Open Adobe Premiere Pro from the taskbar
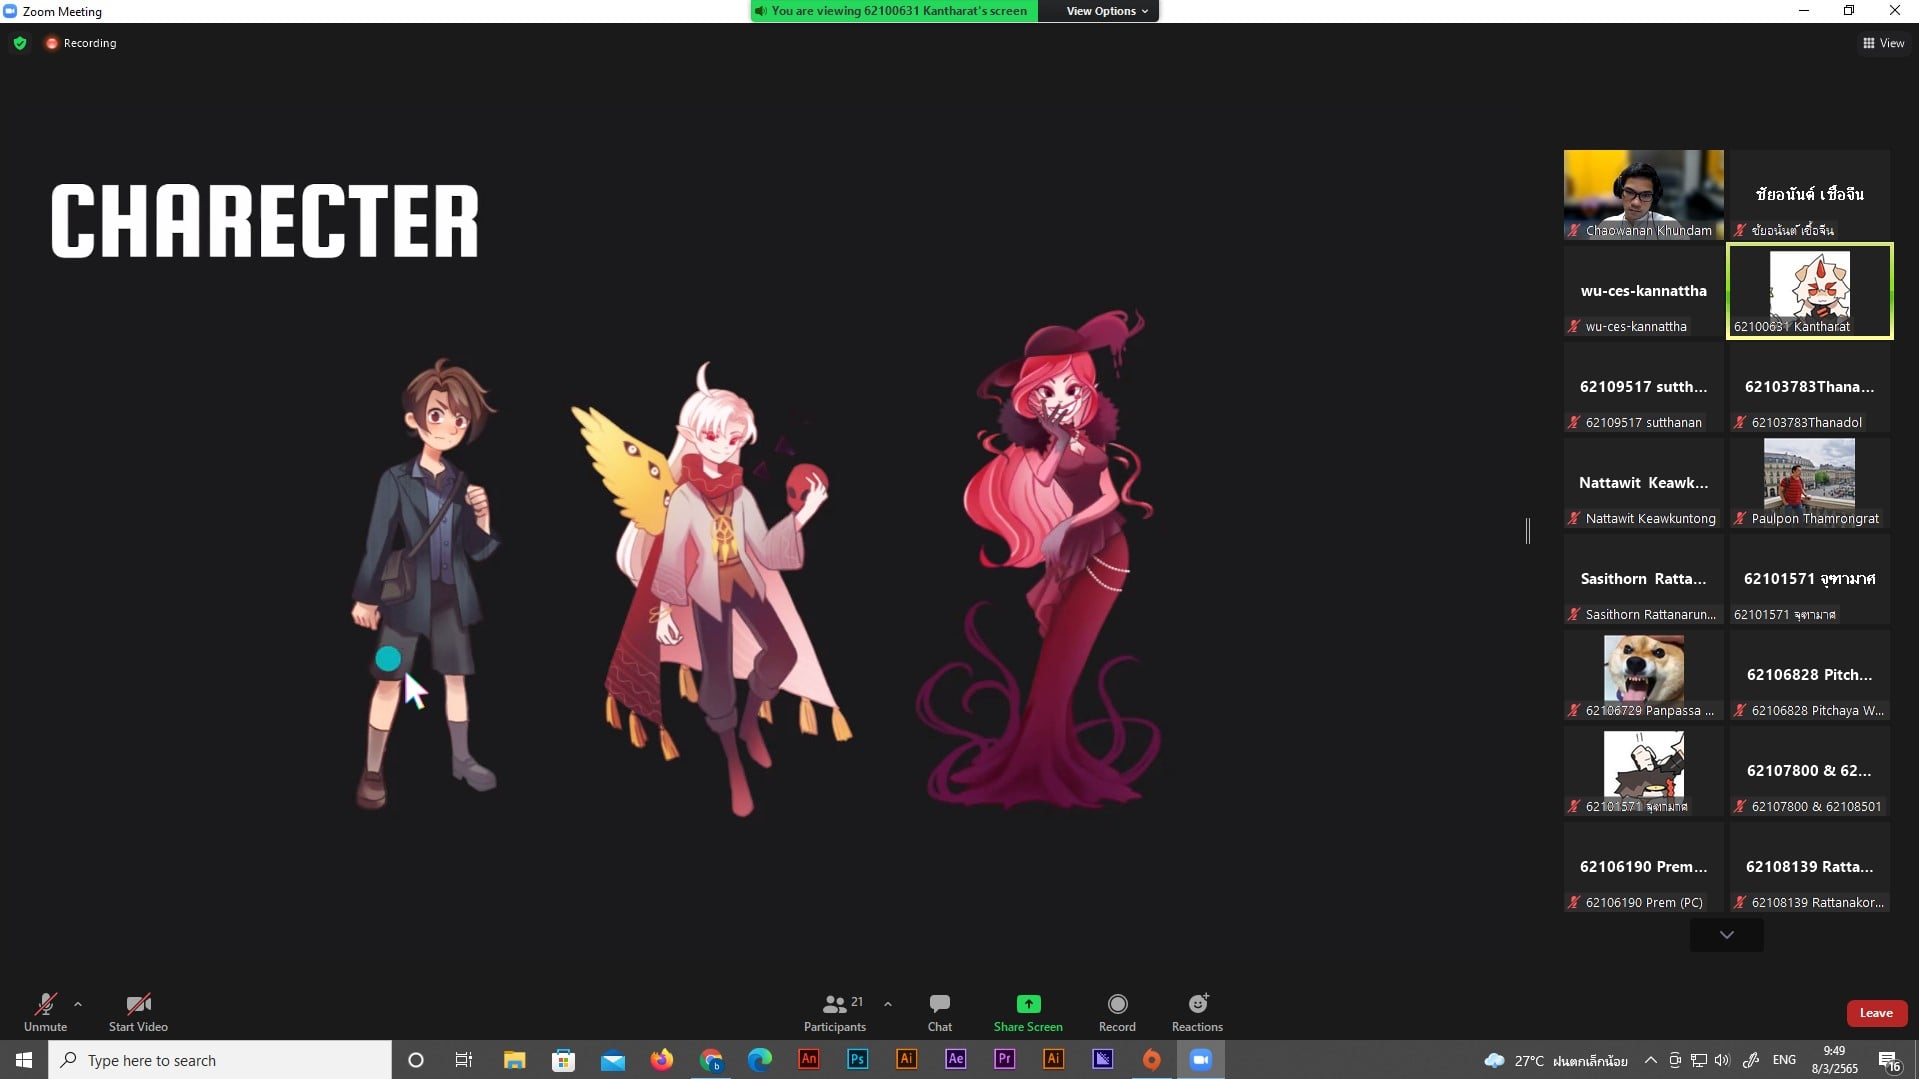The height and width of the screenshot is (1079, 1919). point(1004,1059)
